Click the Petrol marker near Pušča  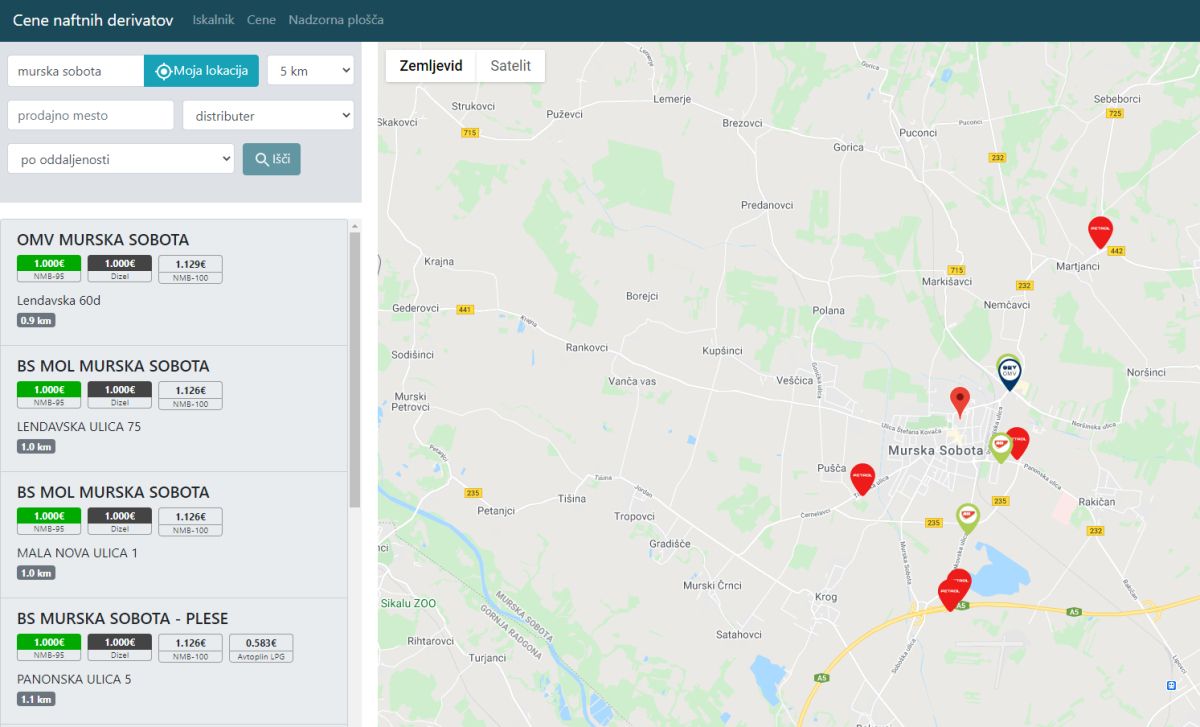[862, 477]
